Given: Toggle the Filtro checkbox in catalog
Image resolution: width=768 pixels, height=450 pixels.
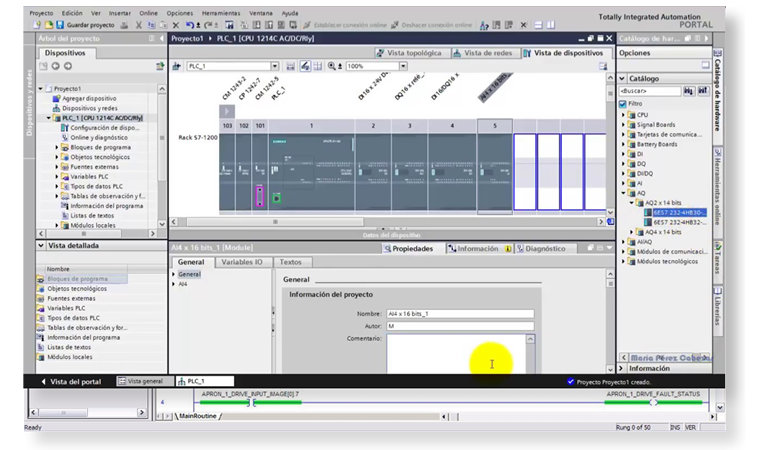Looking at the screenshot, I should coord(623,104).
